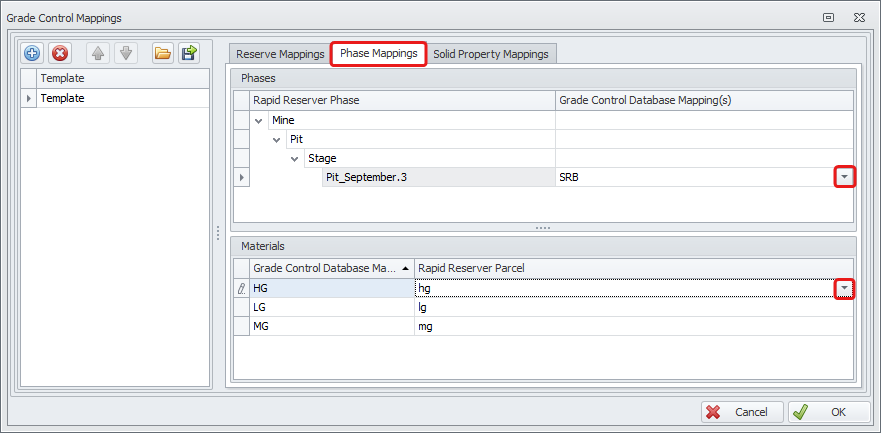Move template down with arrow icon
This screenshot has height=433, width=881.
125,53
